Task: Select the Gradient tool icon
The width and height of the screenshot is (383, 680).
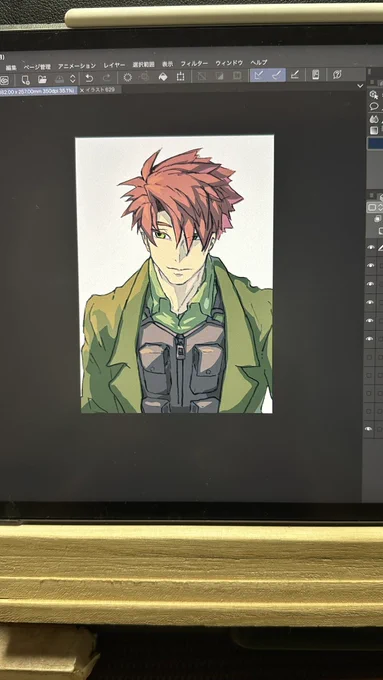Action: 374,131
